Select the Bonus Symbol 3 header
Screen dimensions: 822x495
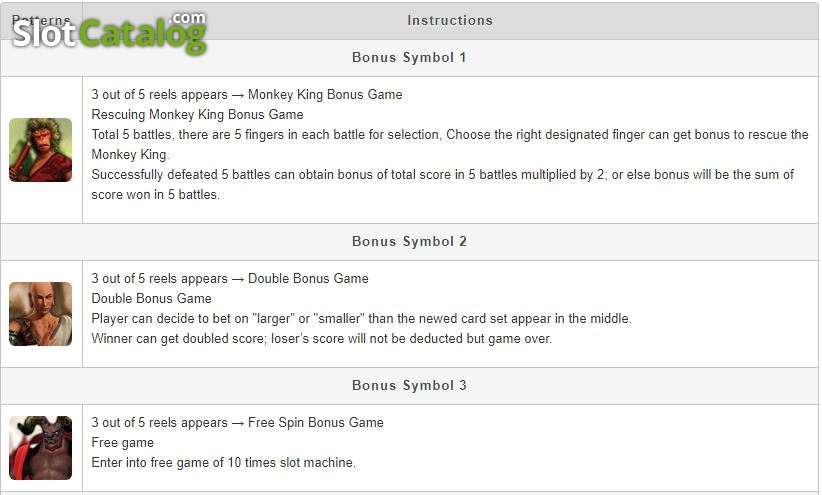click(x=409, y=385)
